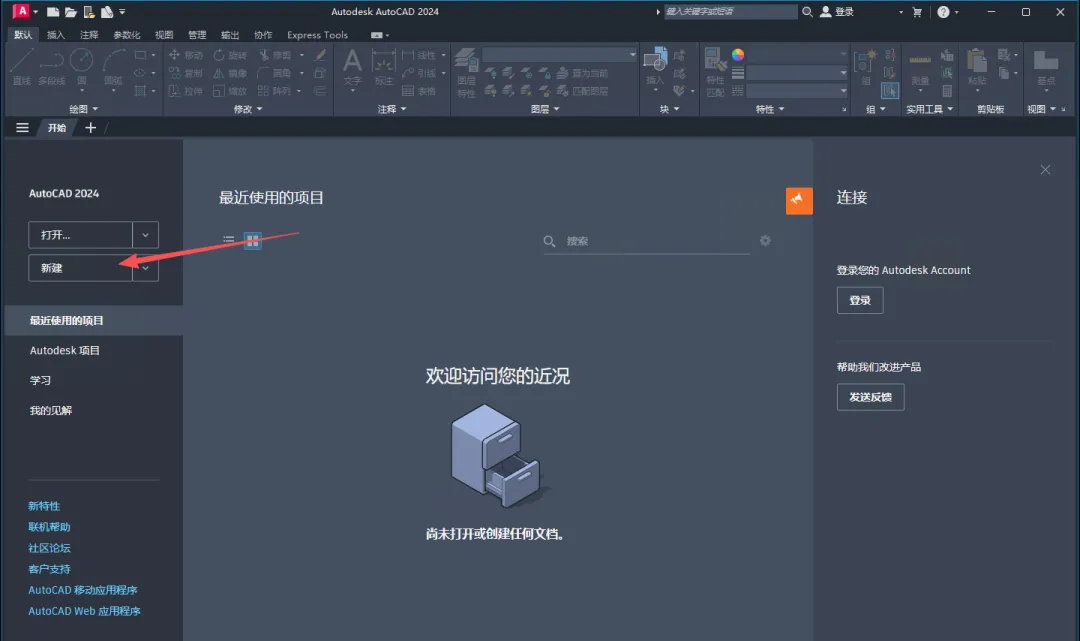
Task: Click Match Properties (特性匹配) icon
Action: (715, 73)
